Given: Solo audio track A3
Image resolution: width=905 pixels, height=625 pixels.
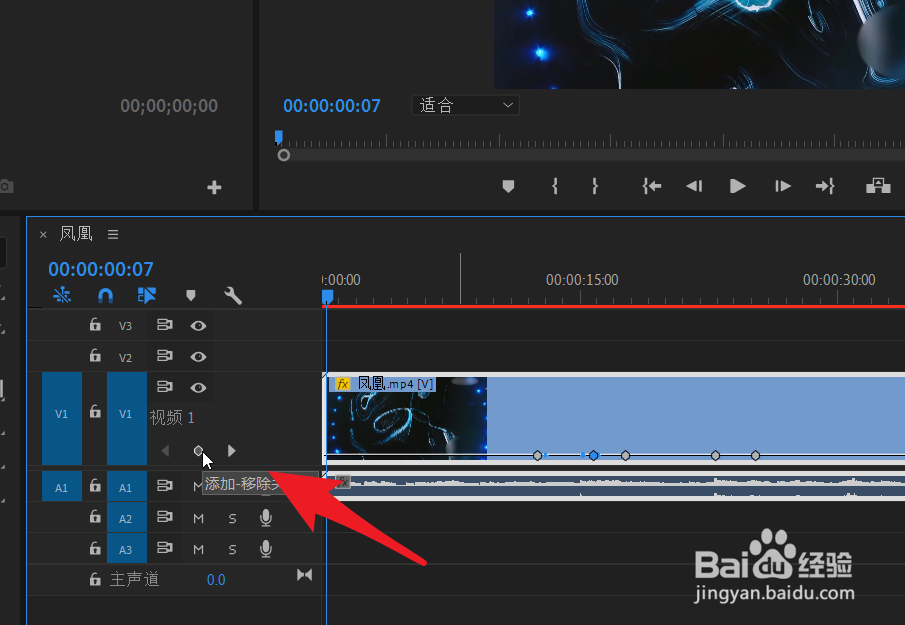Looking at the screenshot, I should pyautogui.click(x=232, y=549).
